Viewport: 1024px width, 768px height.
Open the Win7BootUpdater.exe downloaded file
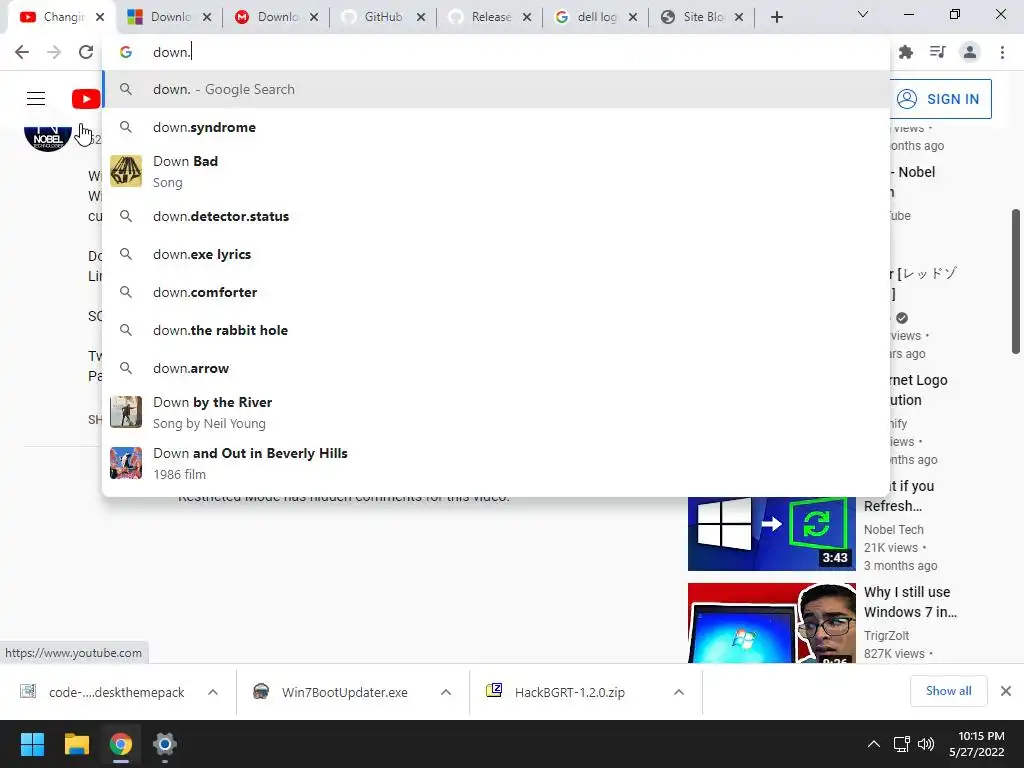tap(345, 692)
